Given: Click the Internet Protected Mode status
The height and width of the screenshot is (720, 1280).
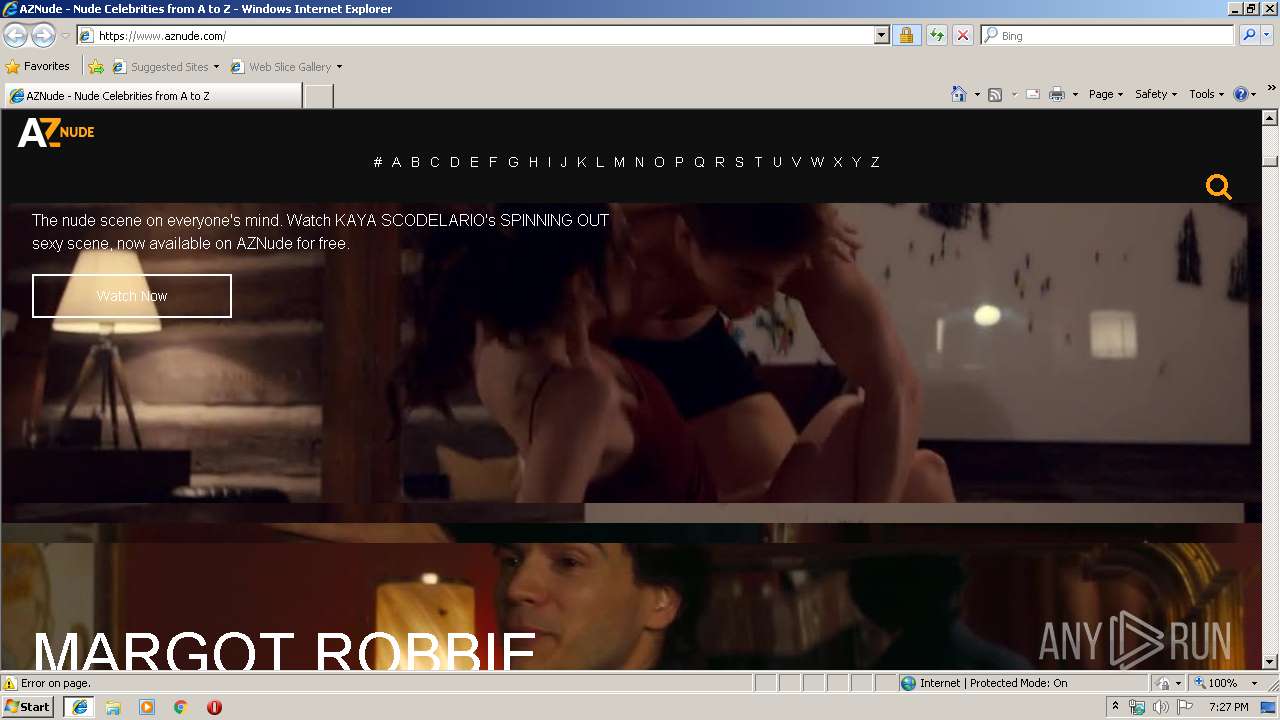Looking at the screenshot, I should click(x=984, y=683).
